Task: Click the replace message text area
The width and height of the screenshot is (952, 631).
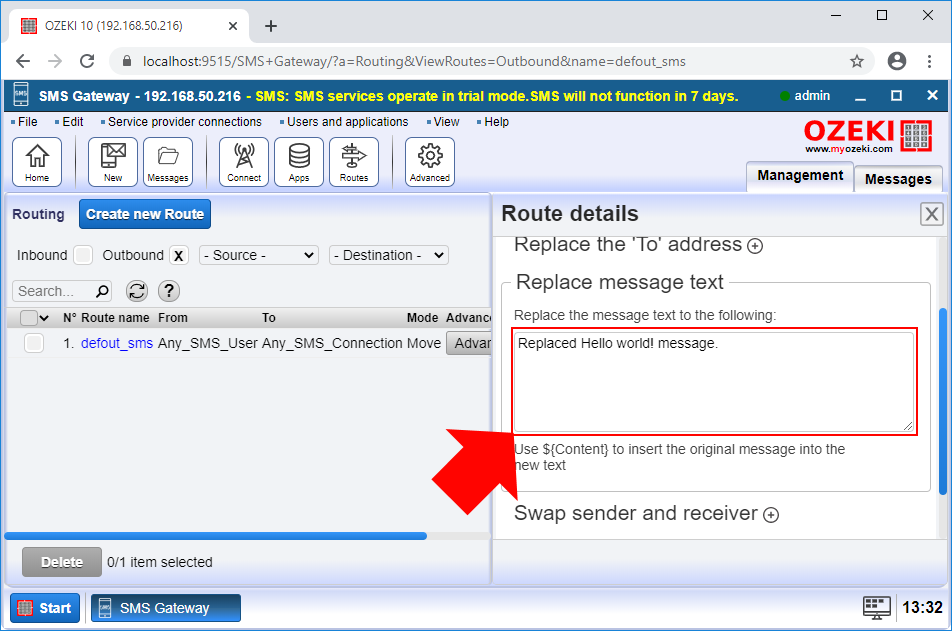Action: tap(714, 382)
